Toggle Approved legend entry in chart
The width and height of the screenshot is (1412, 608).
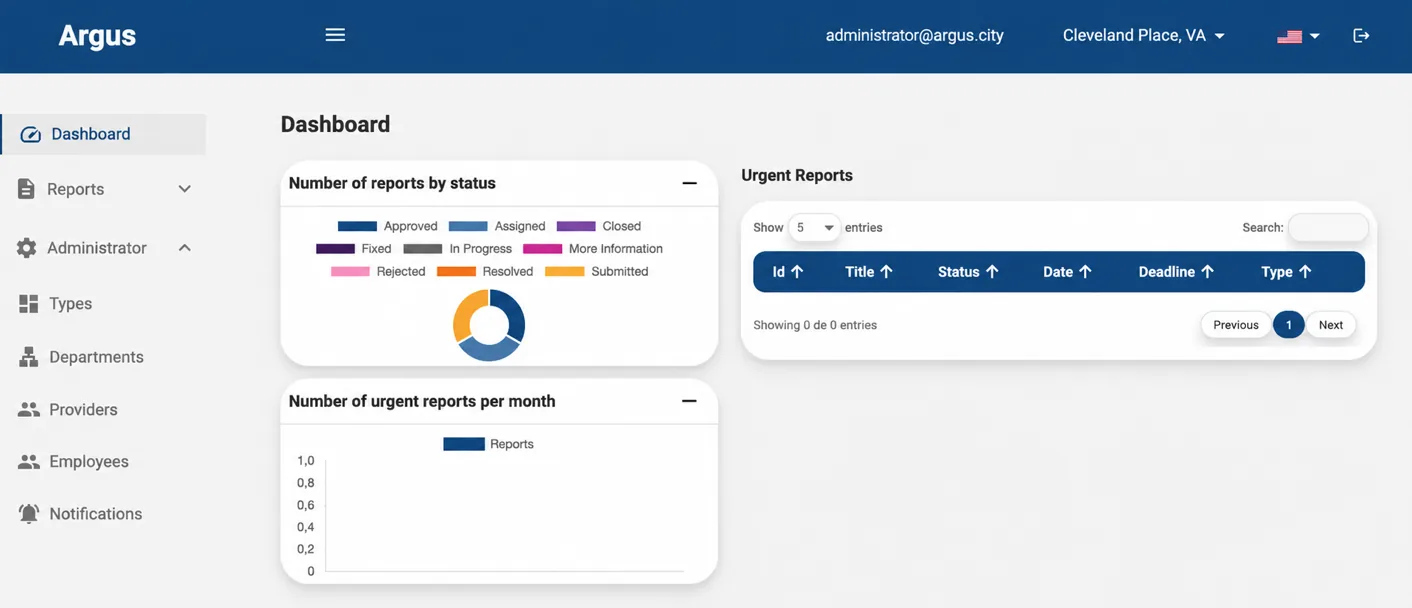click(x=388, y=226)
